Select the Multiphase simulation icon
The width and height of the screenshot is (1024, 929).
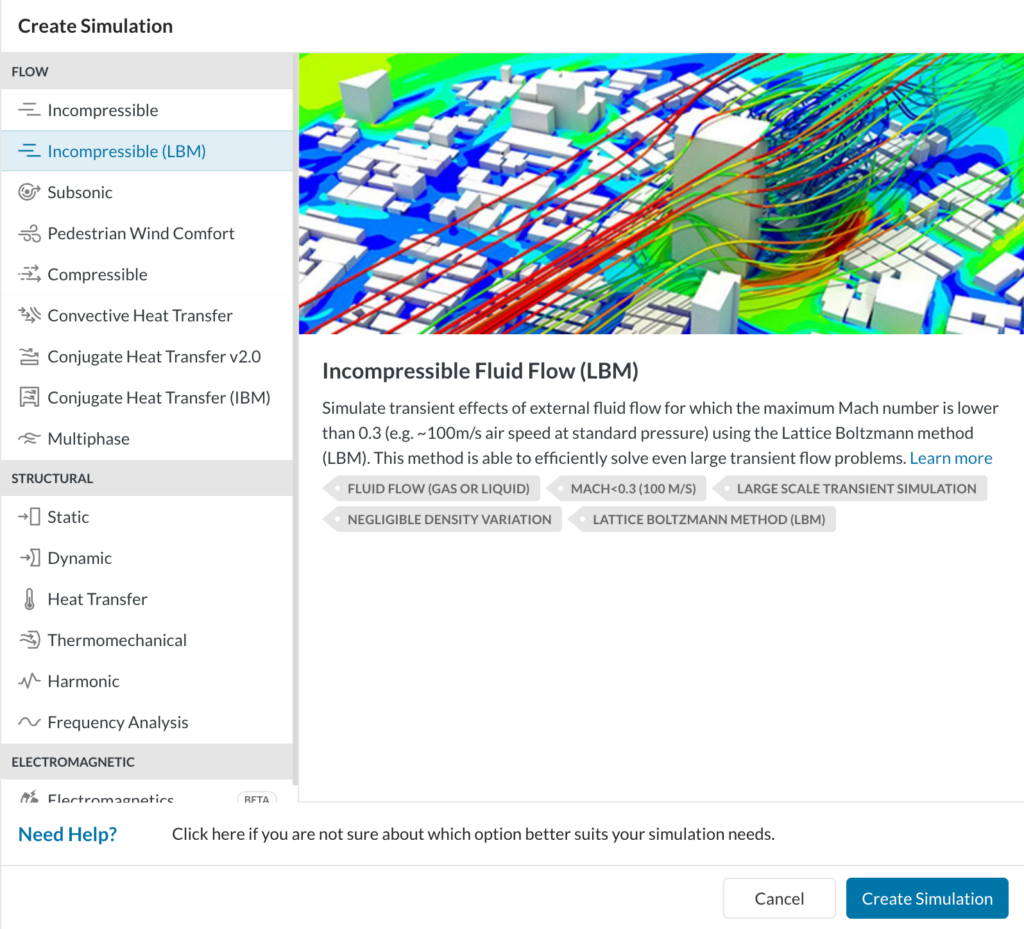coord(29,438)
